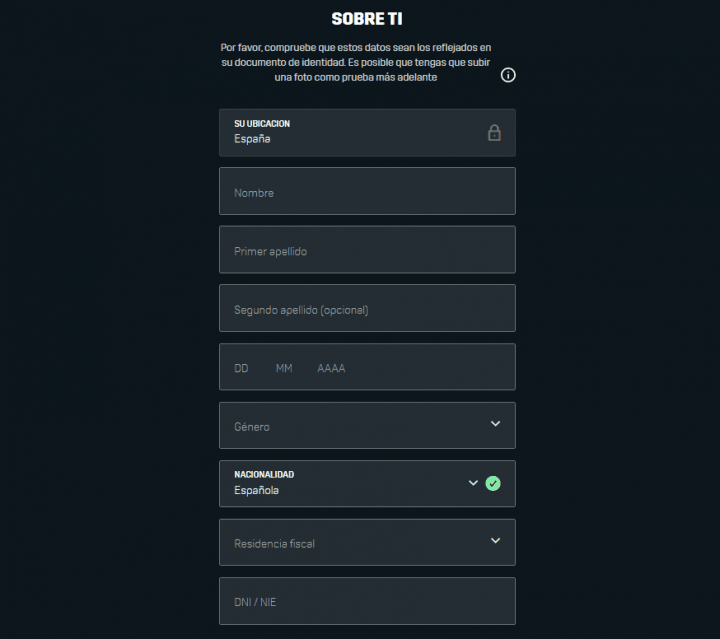This screenshot has height=639, width=720.
Task: Click the NACIONALIDAD label
Action: [264, 474]
